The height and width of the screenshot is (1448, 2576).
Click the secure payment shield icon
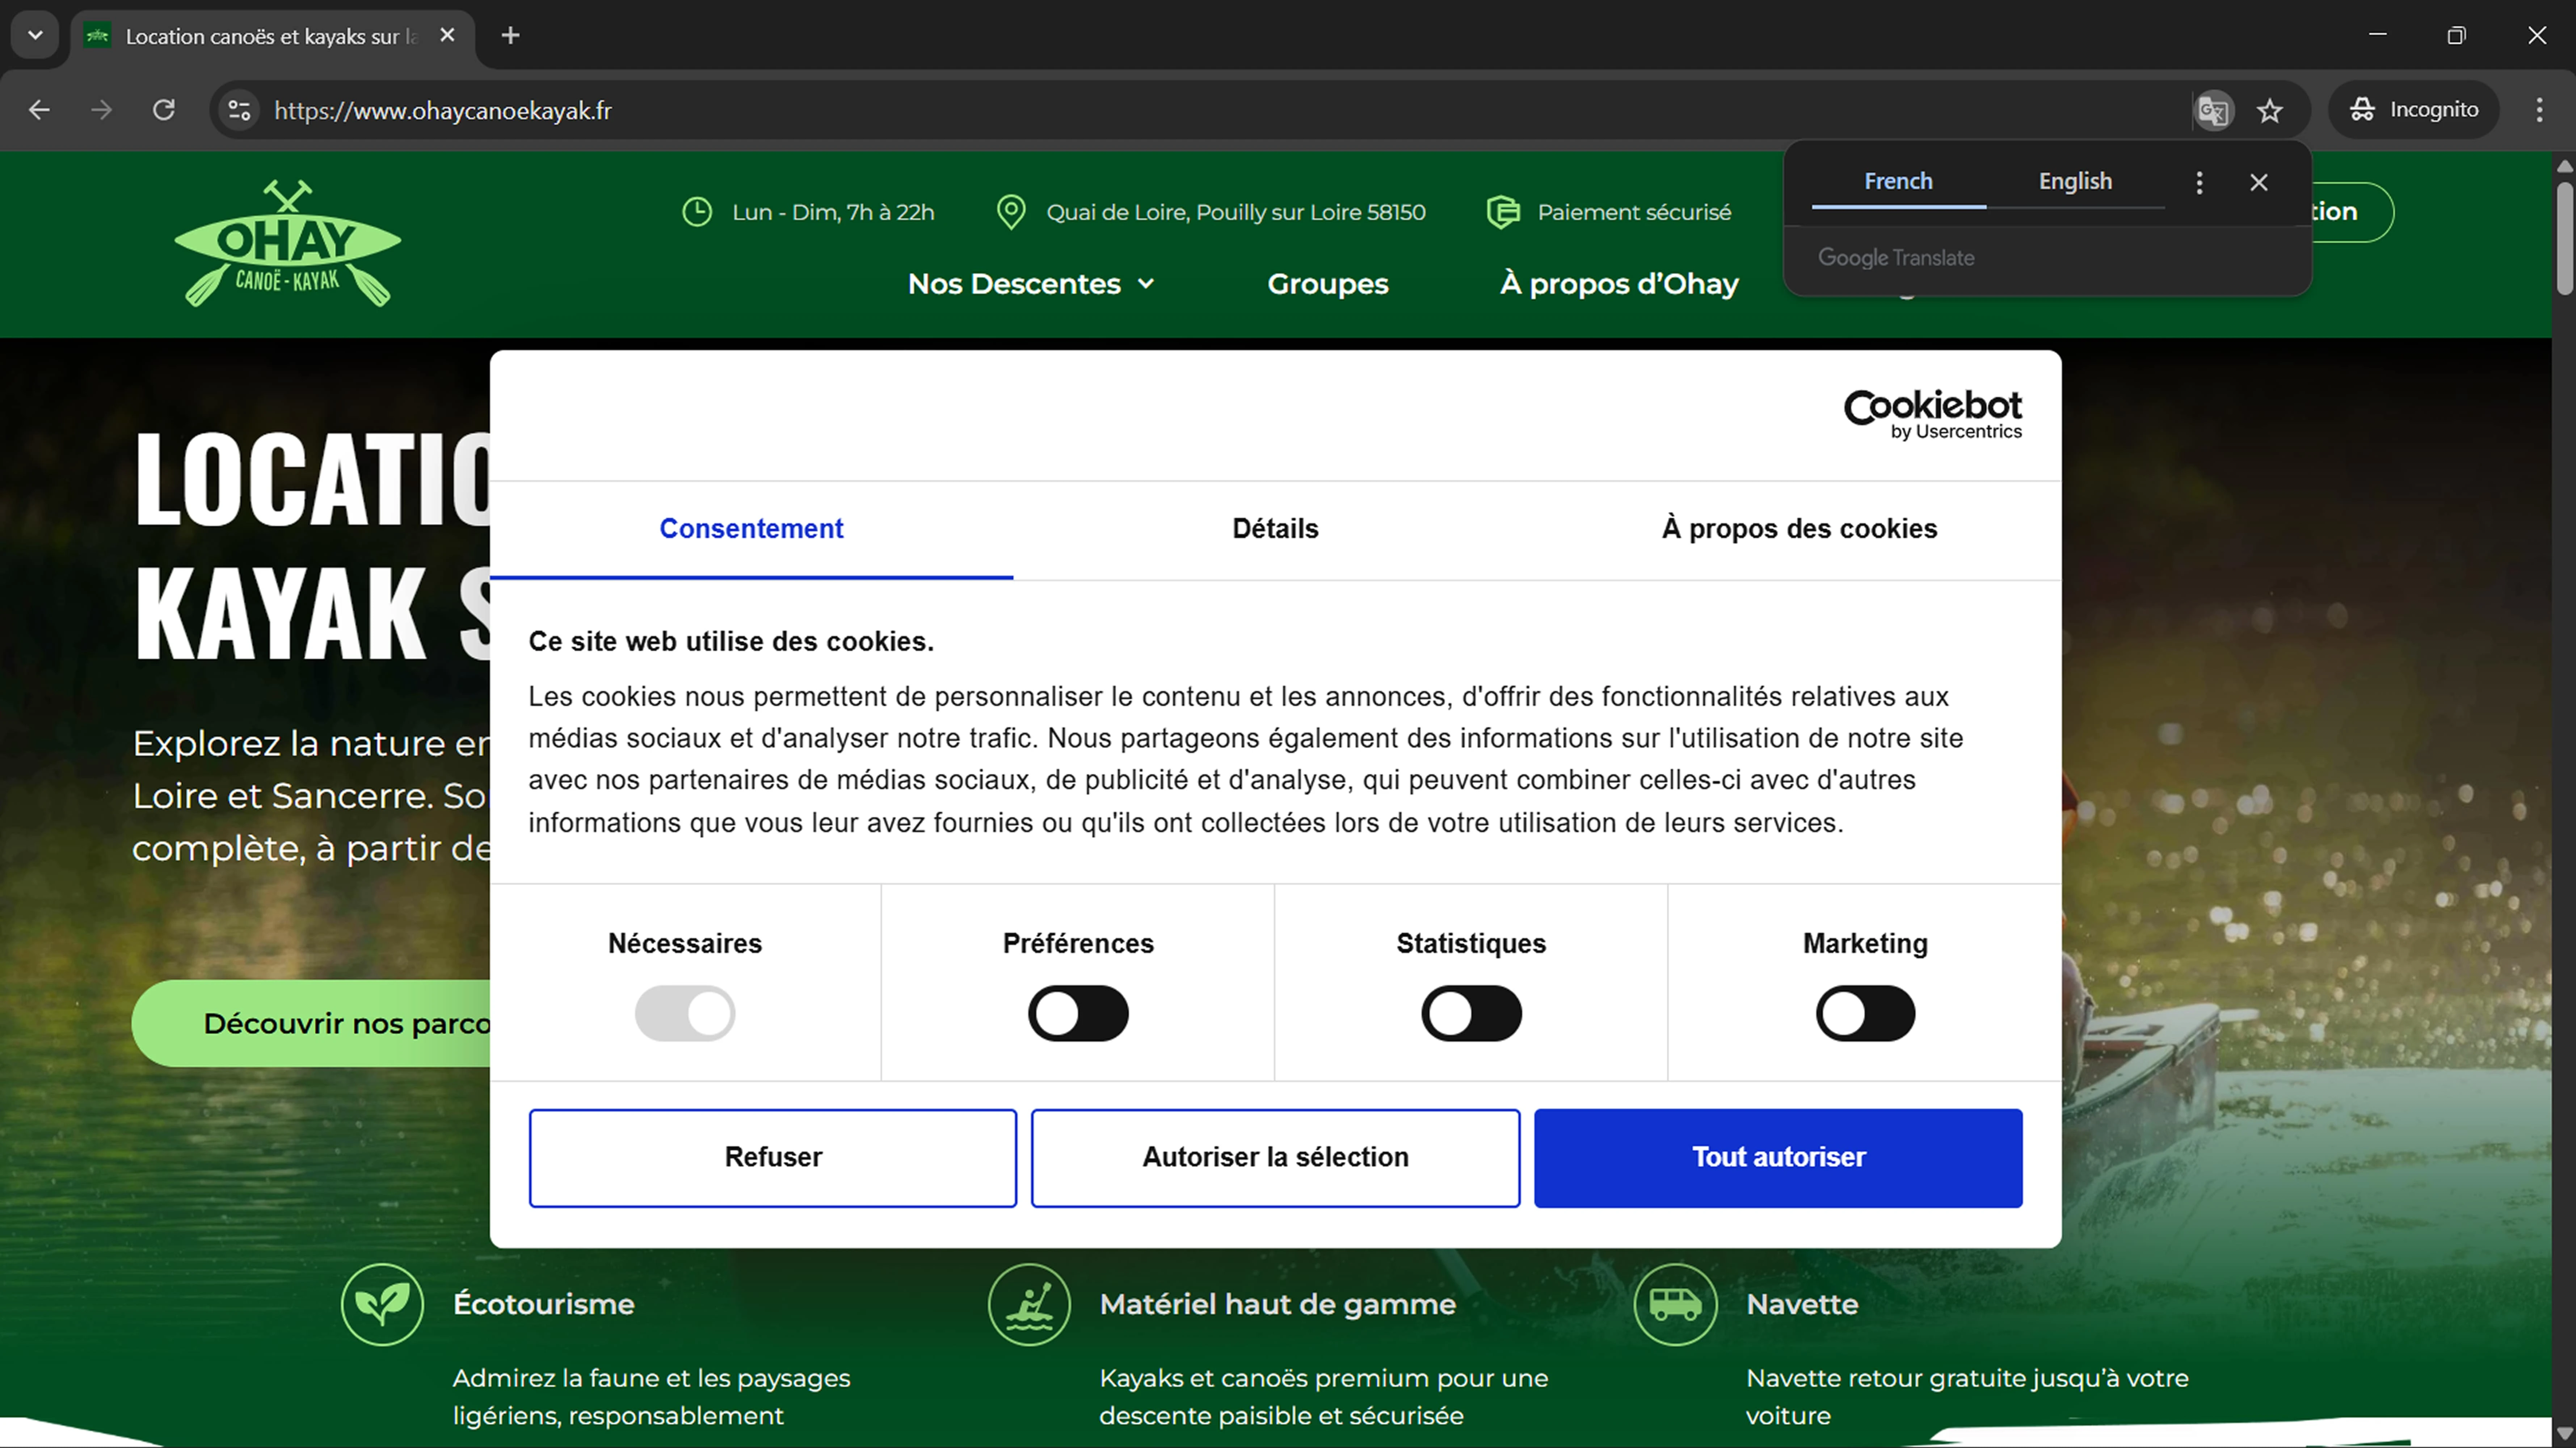(x=1503, y=212)
